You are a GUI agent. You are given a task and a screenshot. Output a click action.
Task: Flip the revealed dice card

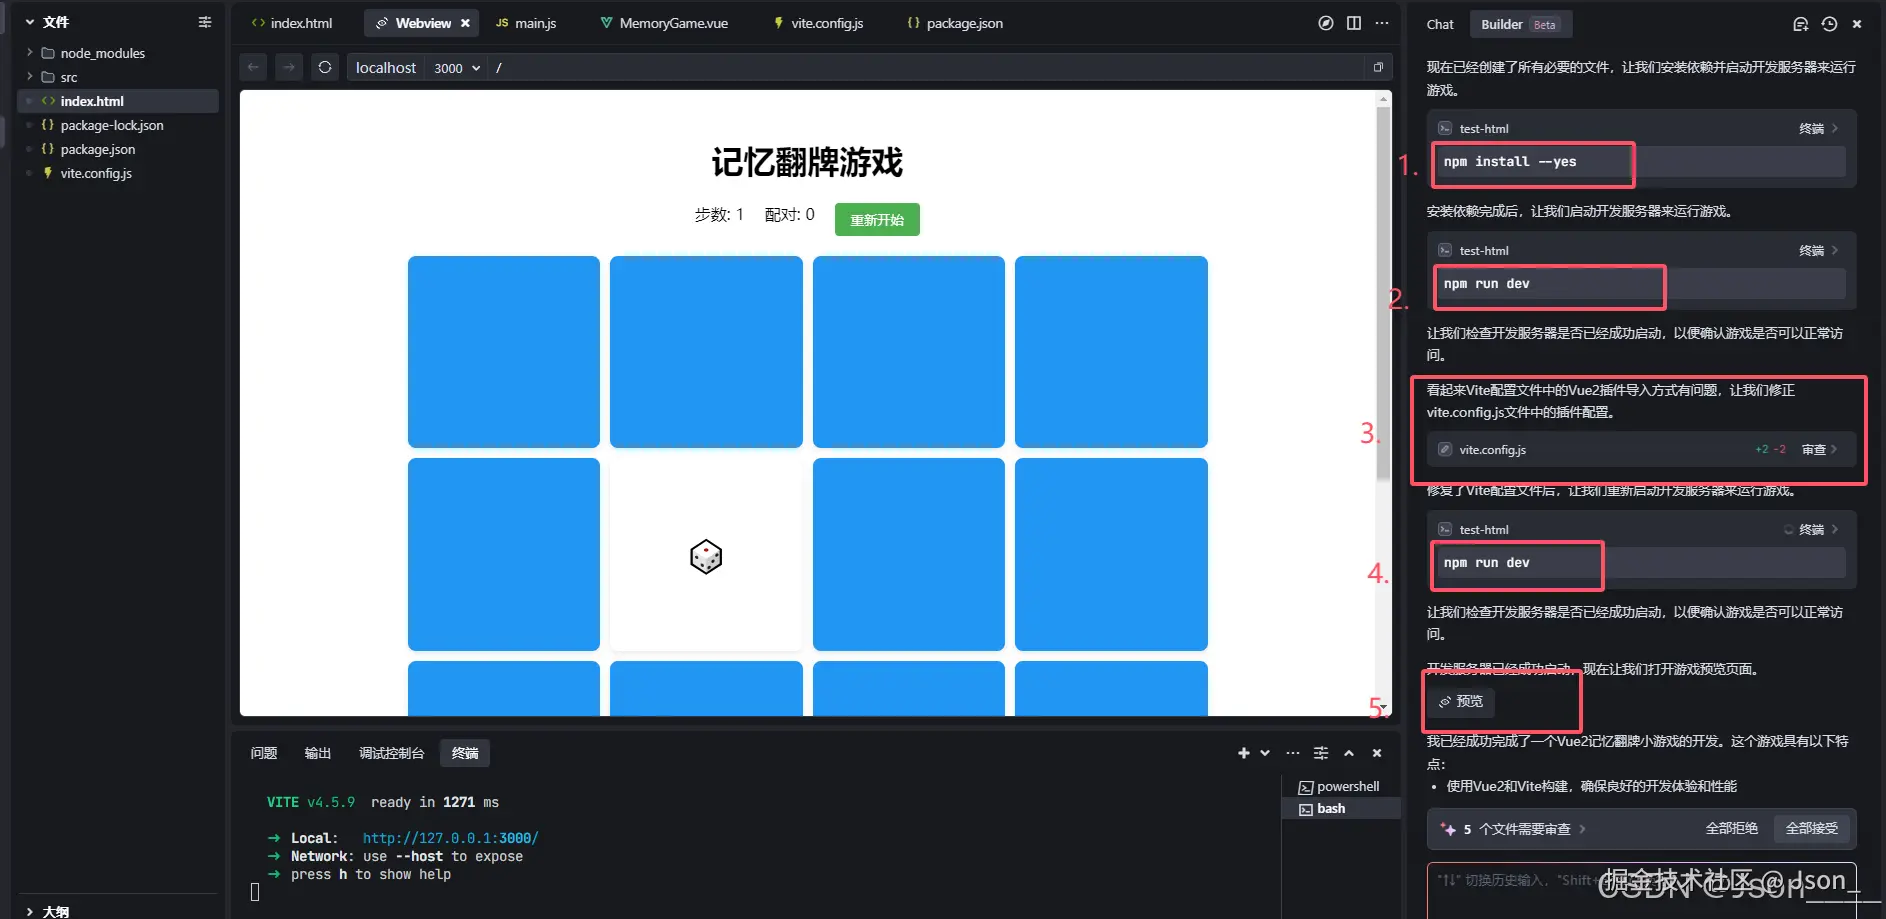[706, 555]
